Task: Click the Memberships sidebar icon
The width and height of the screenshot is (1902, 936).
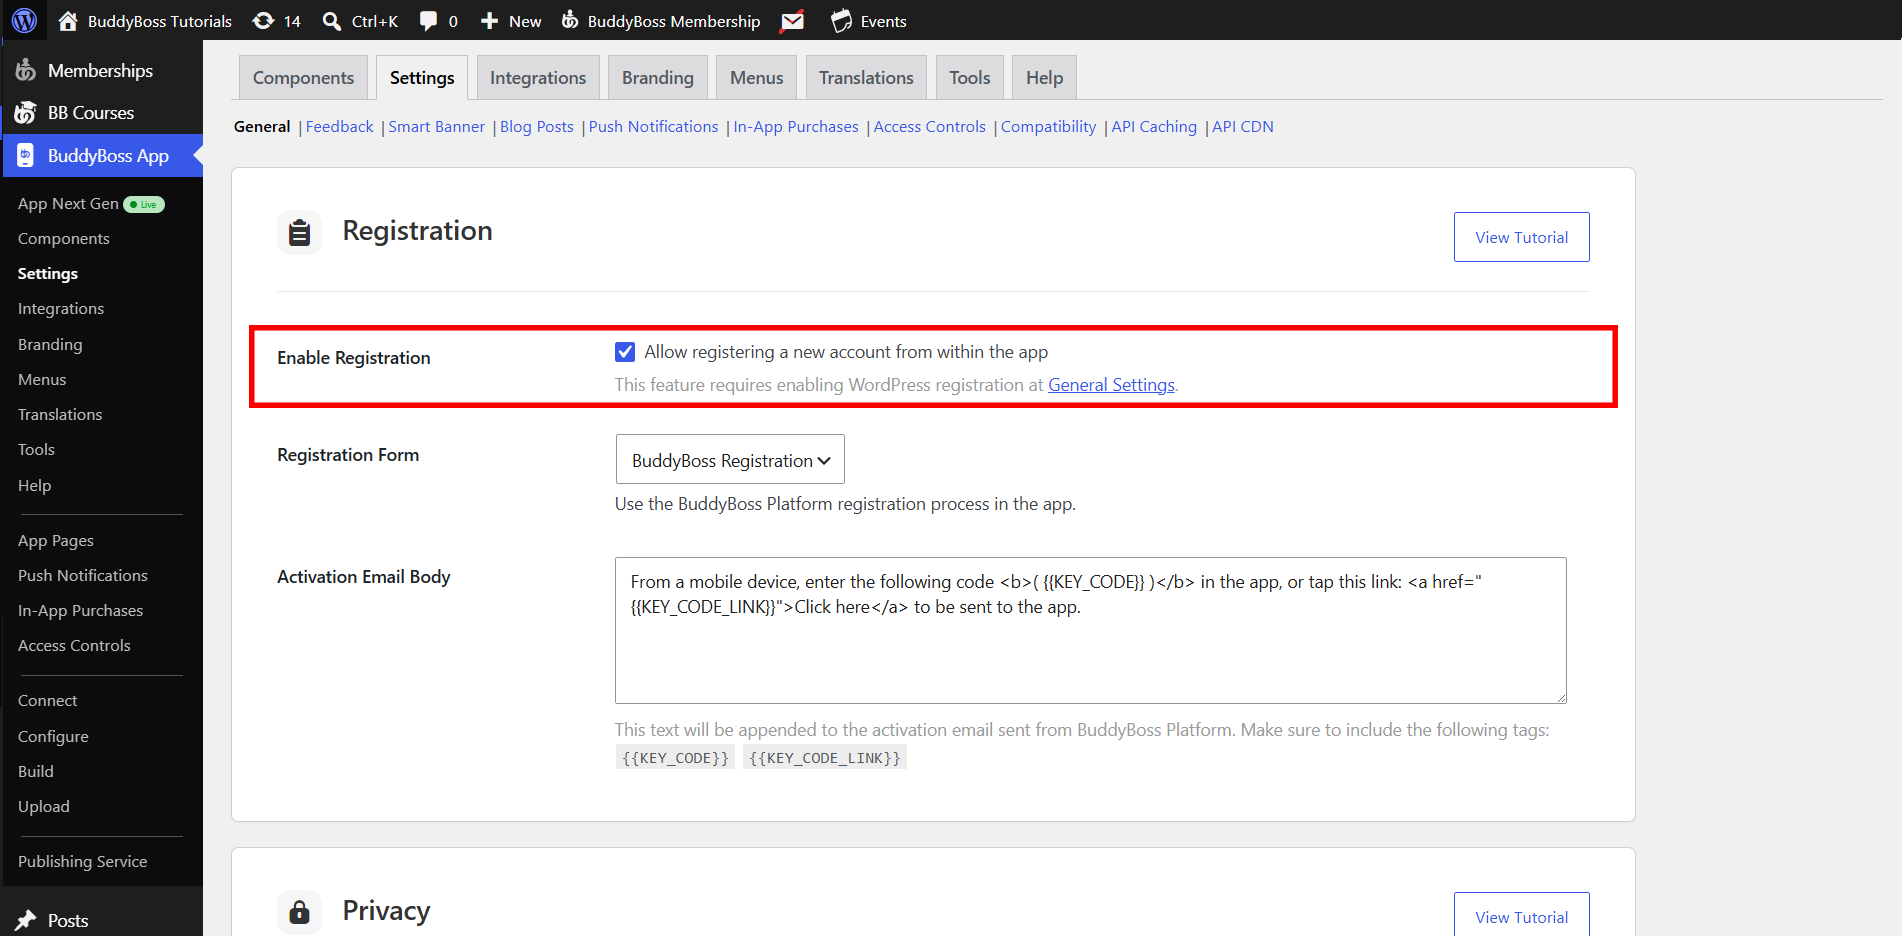Action: (x=26, y=70)
